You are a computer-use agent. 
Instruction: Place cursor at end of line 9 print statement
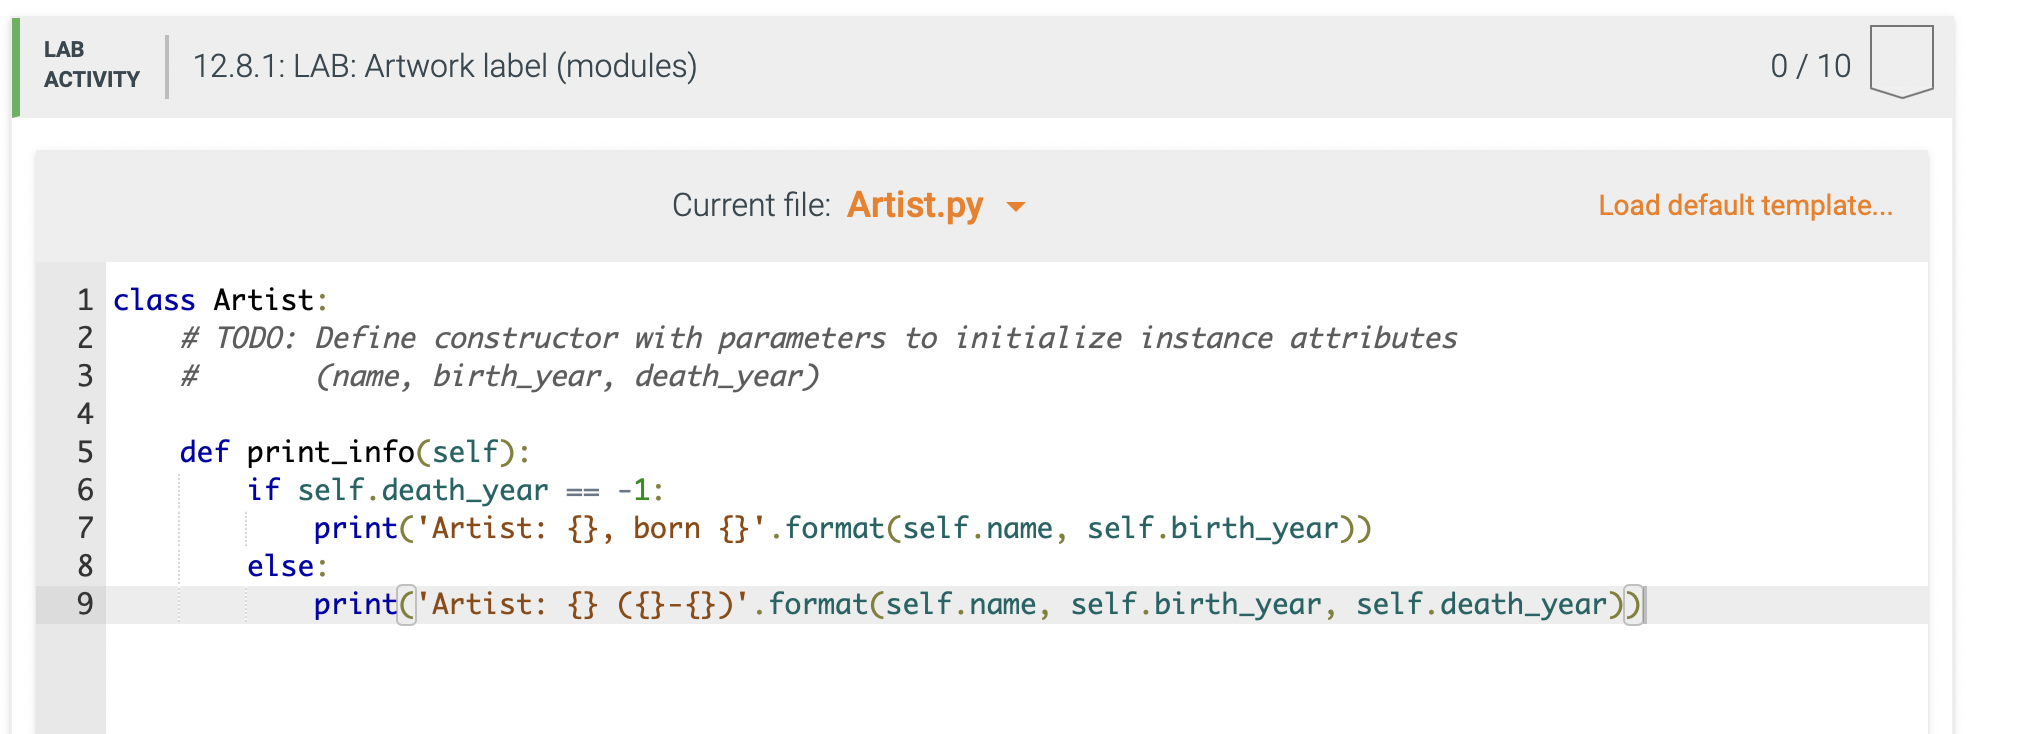coord(1644,604)
